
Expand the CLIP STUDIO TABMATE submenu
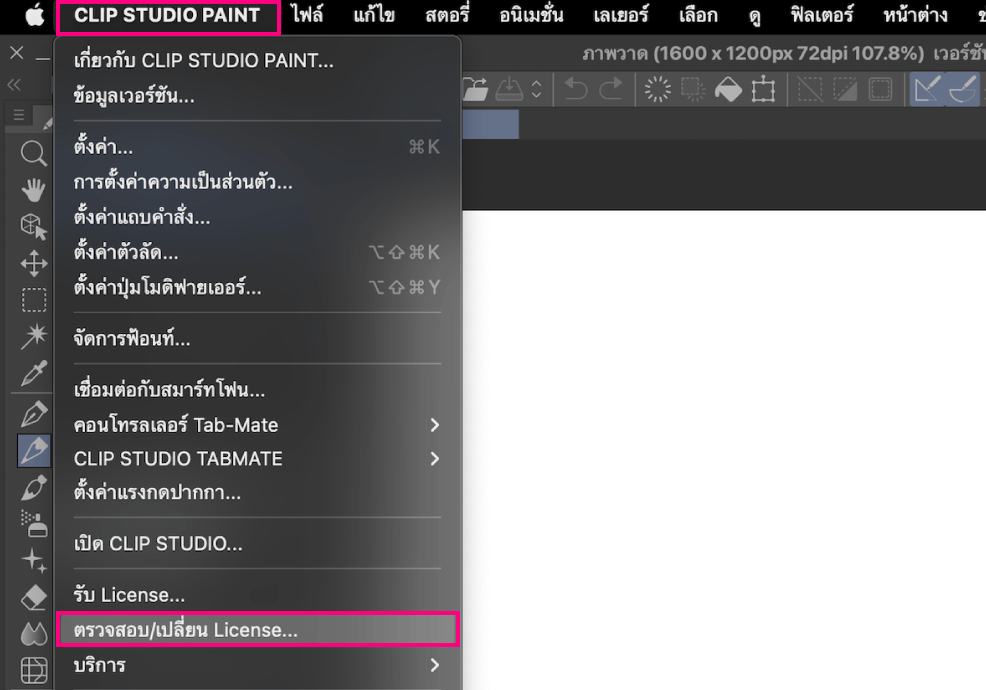click(x=256, y=459)
